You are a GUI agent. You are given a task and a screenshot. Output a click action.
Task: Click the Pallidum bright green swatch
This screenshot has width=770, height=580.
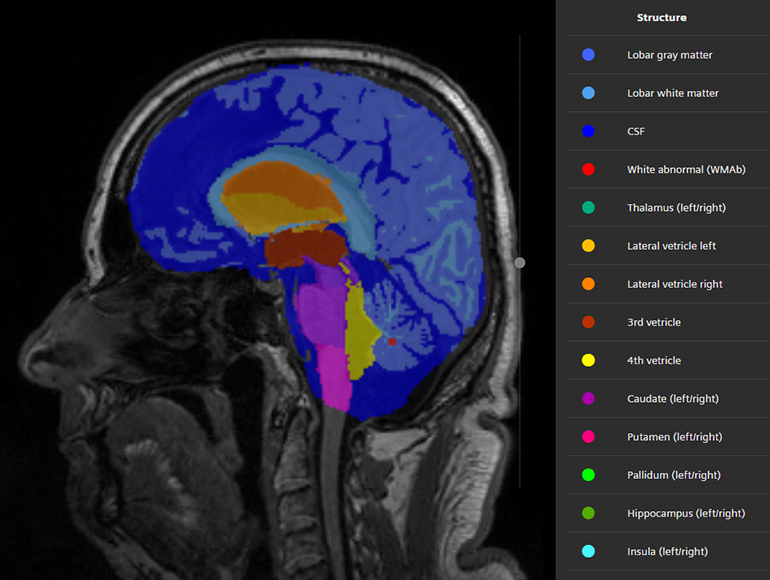coord(588,475)
